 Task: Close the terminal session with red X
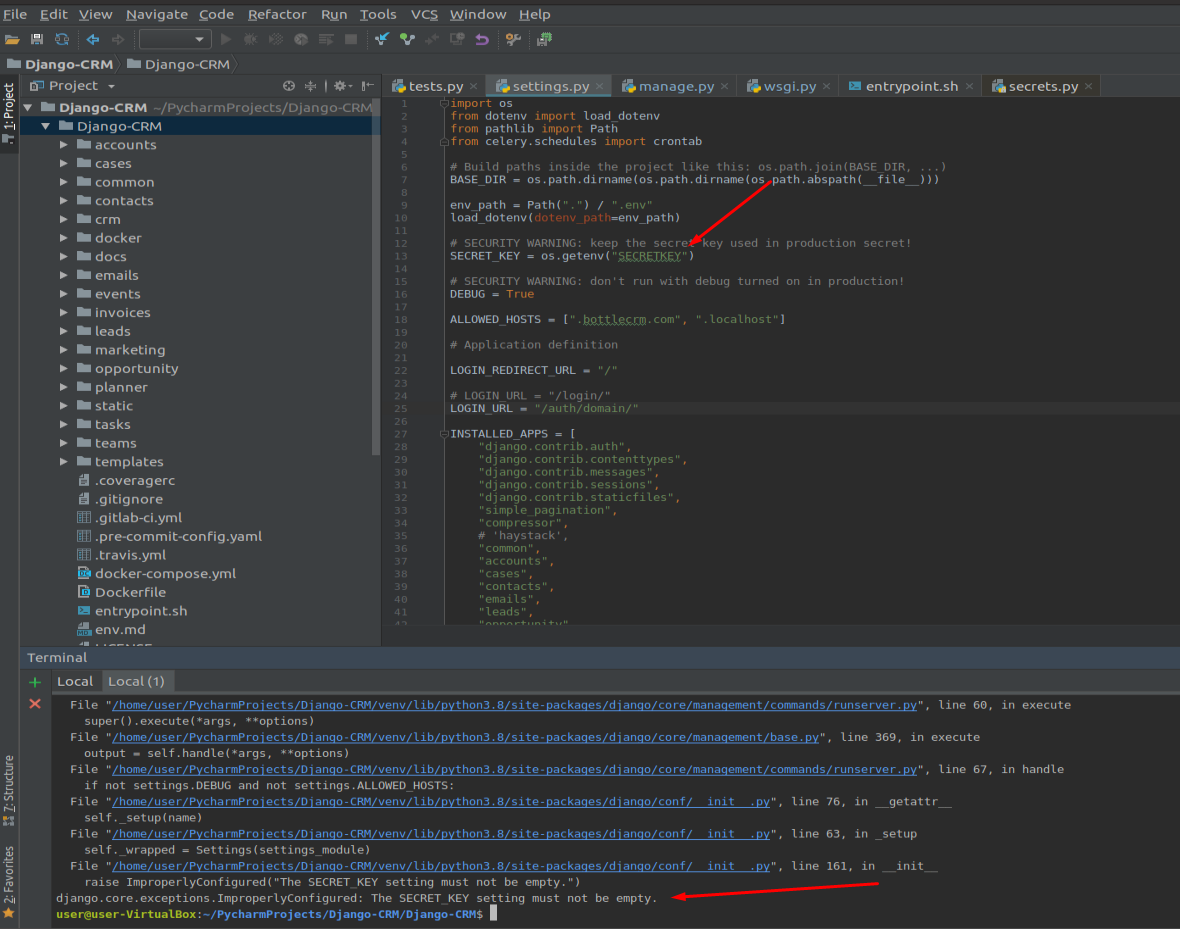35,704
